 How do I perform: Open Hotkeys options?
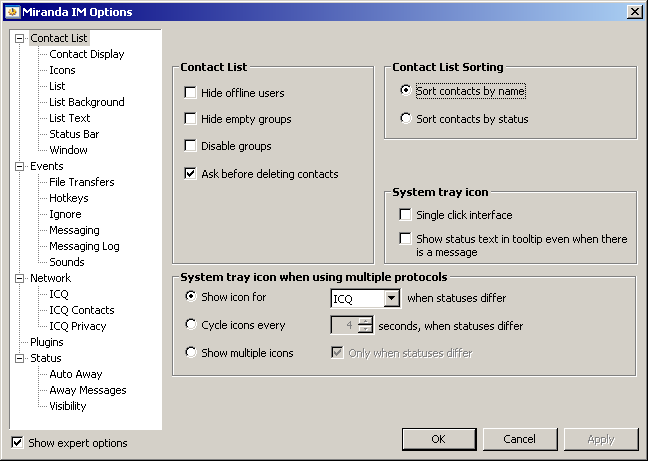tap(69, 198)
